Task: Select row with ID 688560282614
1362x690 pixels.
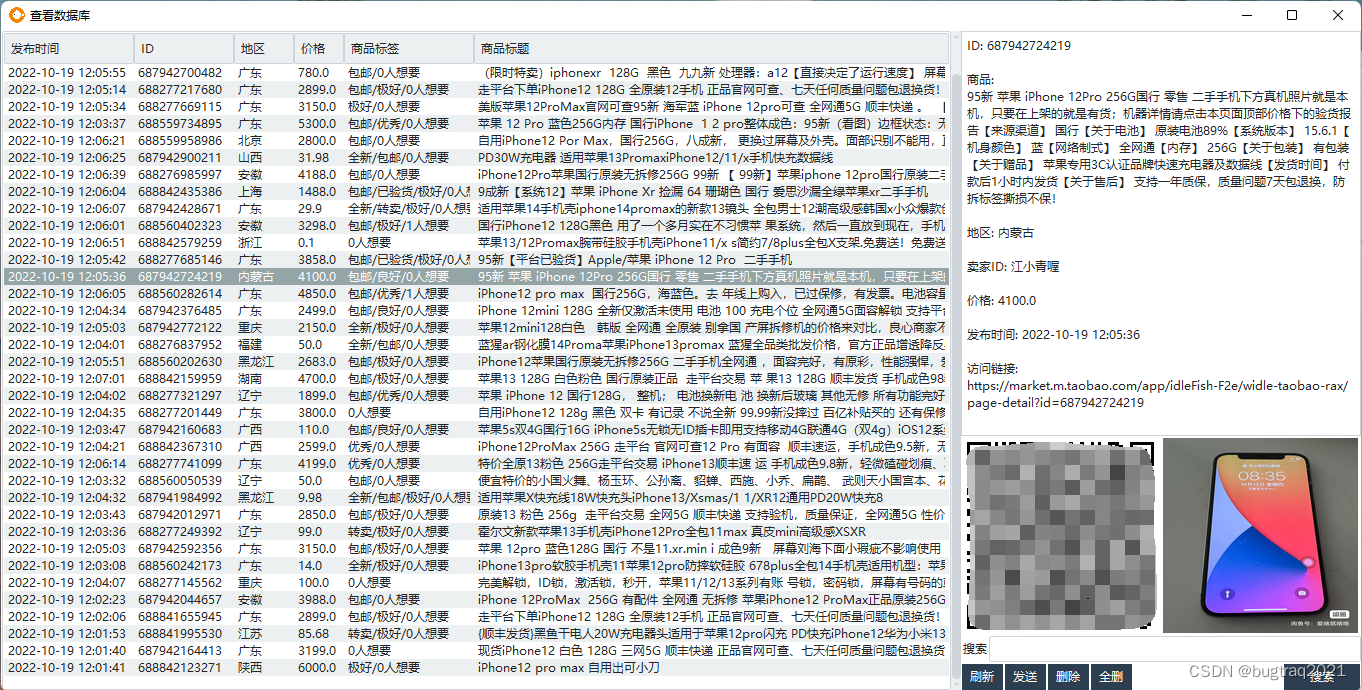Action: coord(475,294)
